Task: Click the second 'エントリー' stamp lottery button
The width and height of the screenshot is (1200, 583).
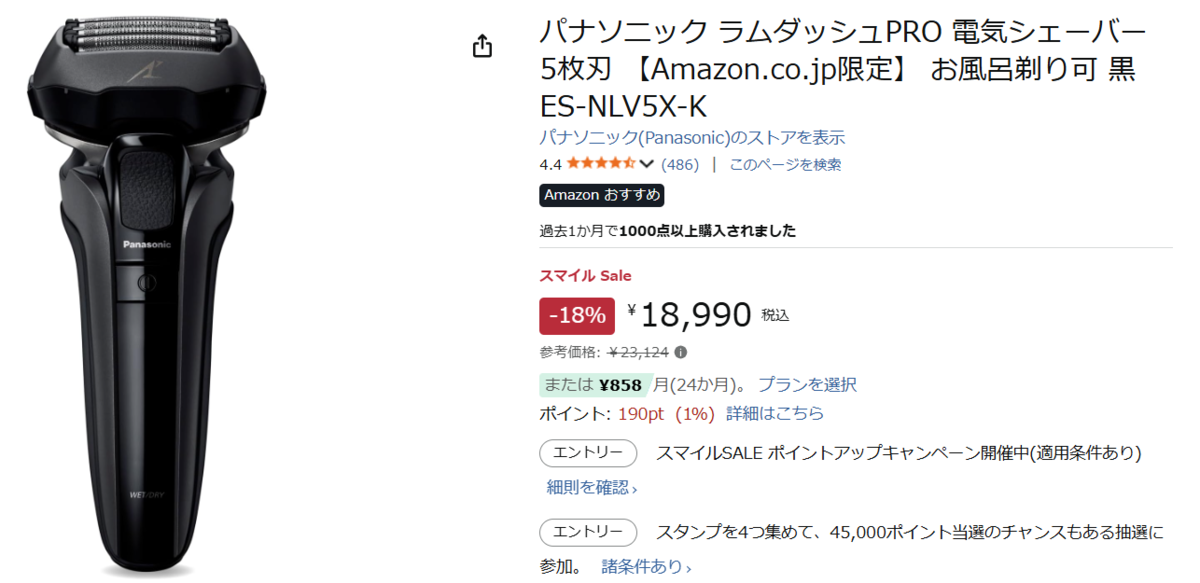Action: (x=588, y=532)
